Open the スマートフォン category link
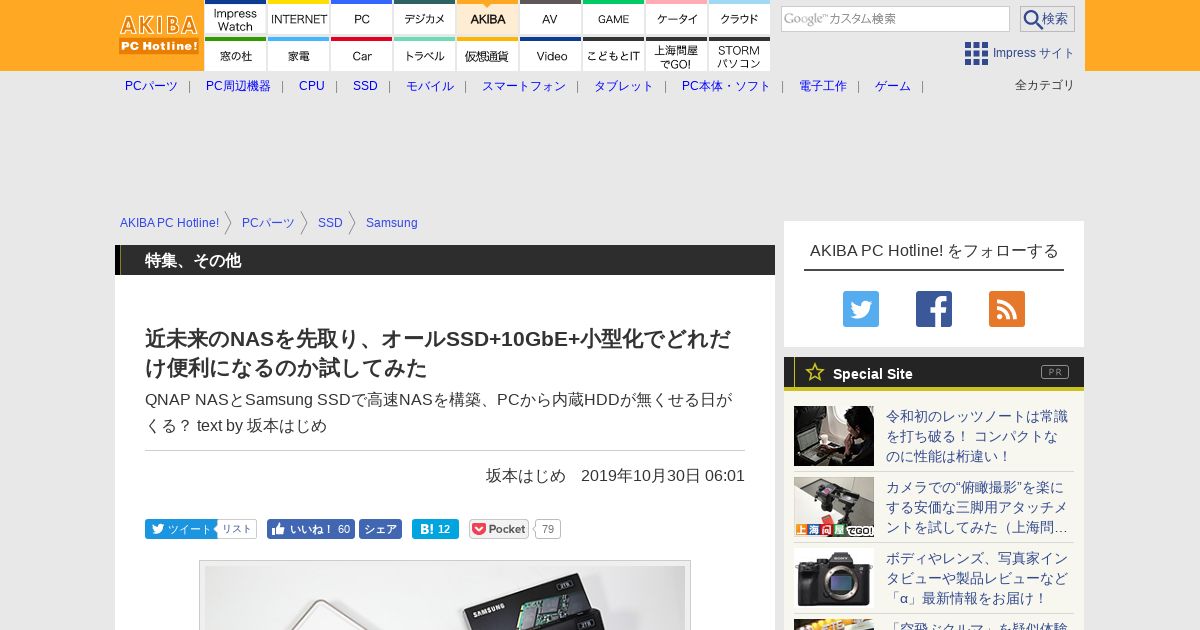Image resolution: width=1200 pixels, height=630 pixels. click(x=524, y=86)
